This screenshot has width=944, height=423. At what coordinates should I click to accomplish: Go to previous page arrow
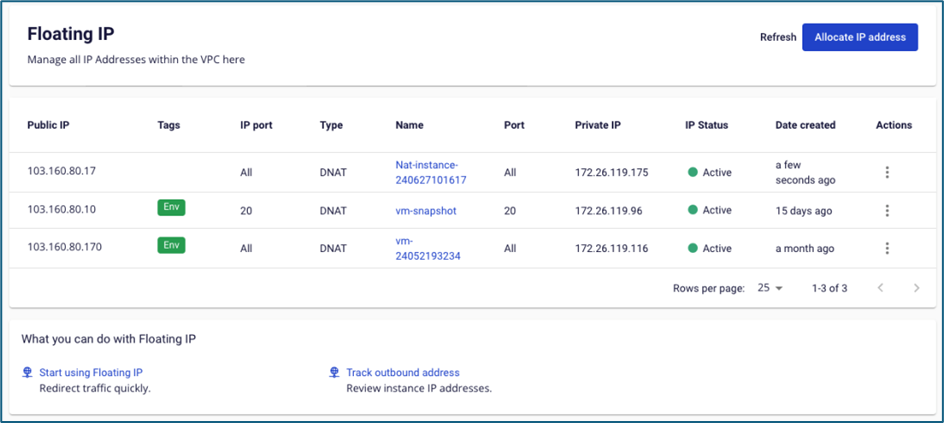pyautogui.click(x=880, y=288)
